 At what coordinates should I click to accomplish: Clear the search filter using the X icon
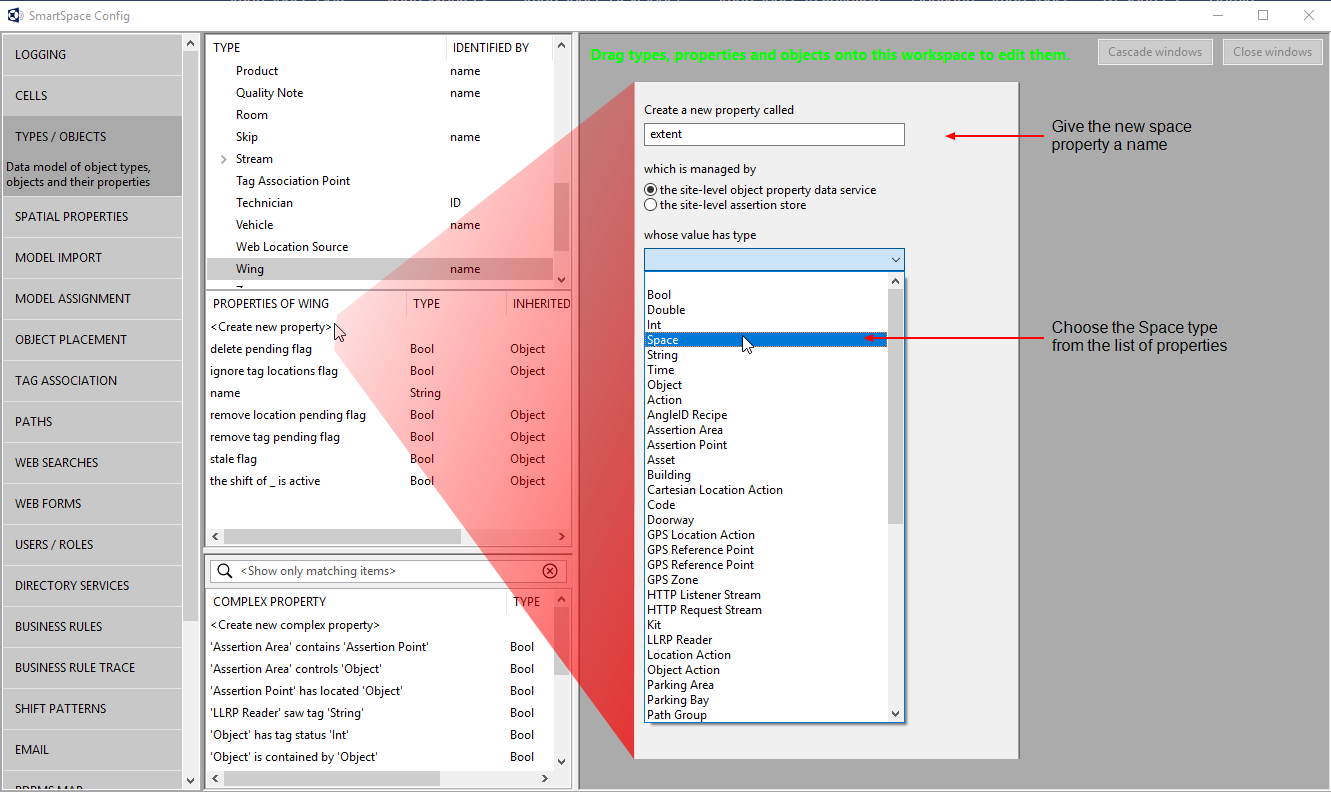(550, 570)
